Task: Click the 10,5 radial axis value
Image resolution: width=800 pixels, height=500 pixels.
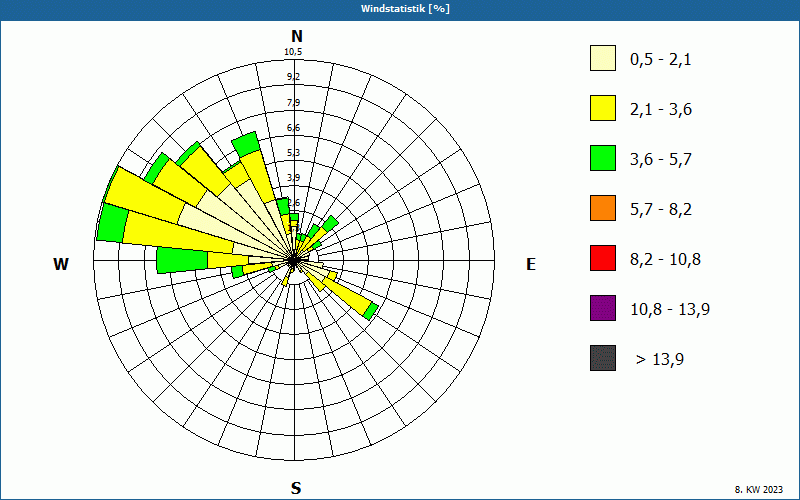Action: 293,52
